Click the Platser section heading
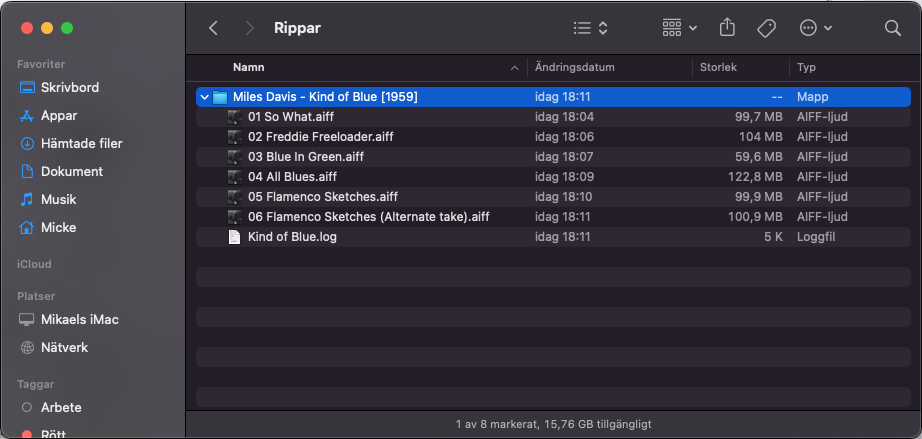922x439 pixels. click(36, 296)
